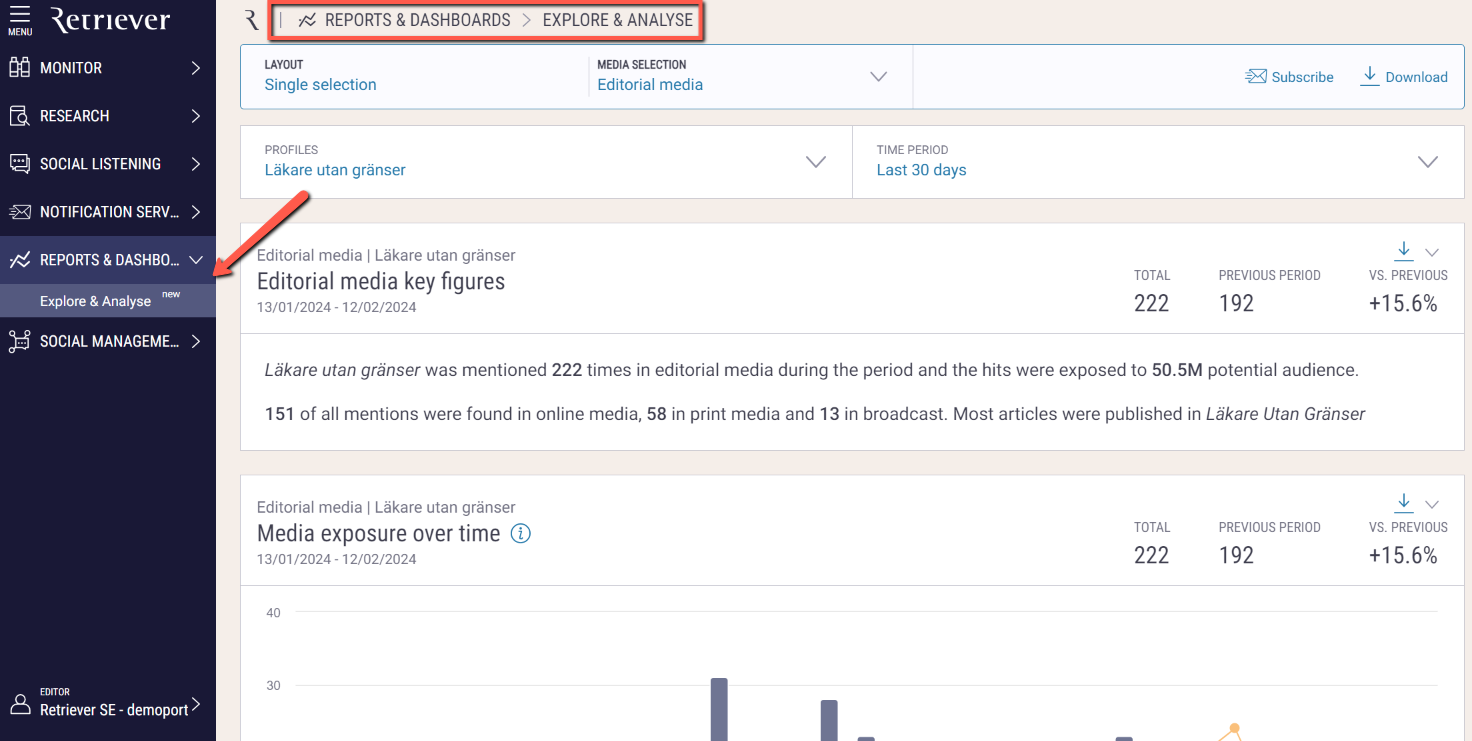This screenshot has height=741, width=1472.
Task: Click the 'new' badge beside Explore & Analyse
Action: (171, 294)
